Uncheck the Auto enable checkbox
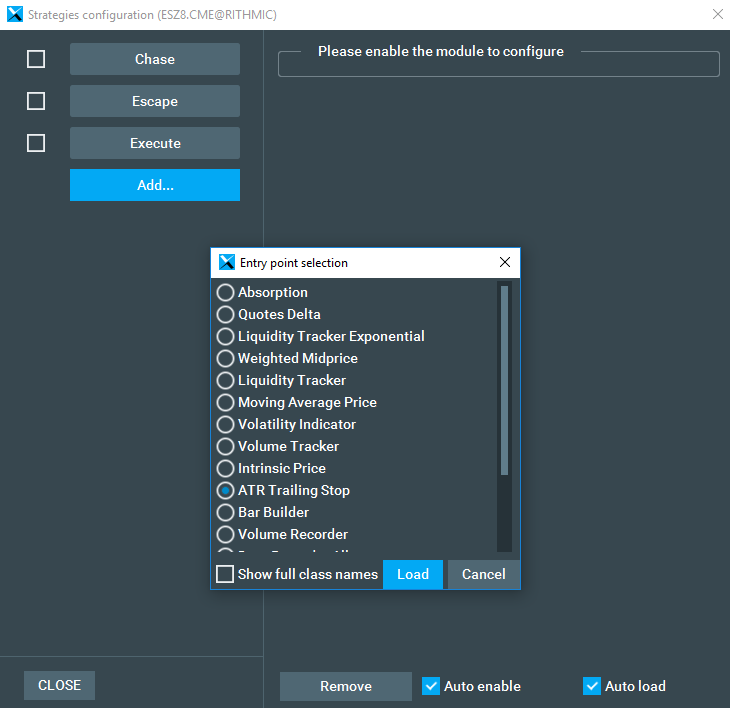Screen dimensions: 730x708 [431, 686]
